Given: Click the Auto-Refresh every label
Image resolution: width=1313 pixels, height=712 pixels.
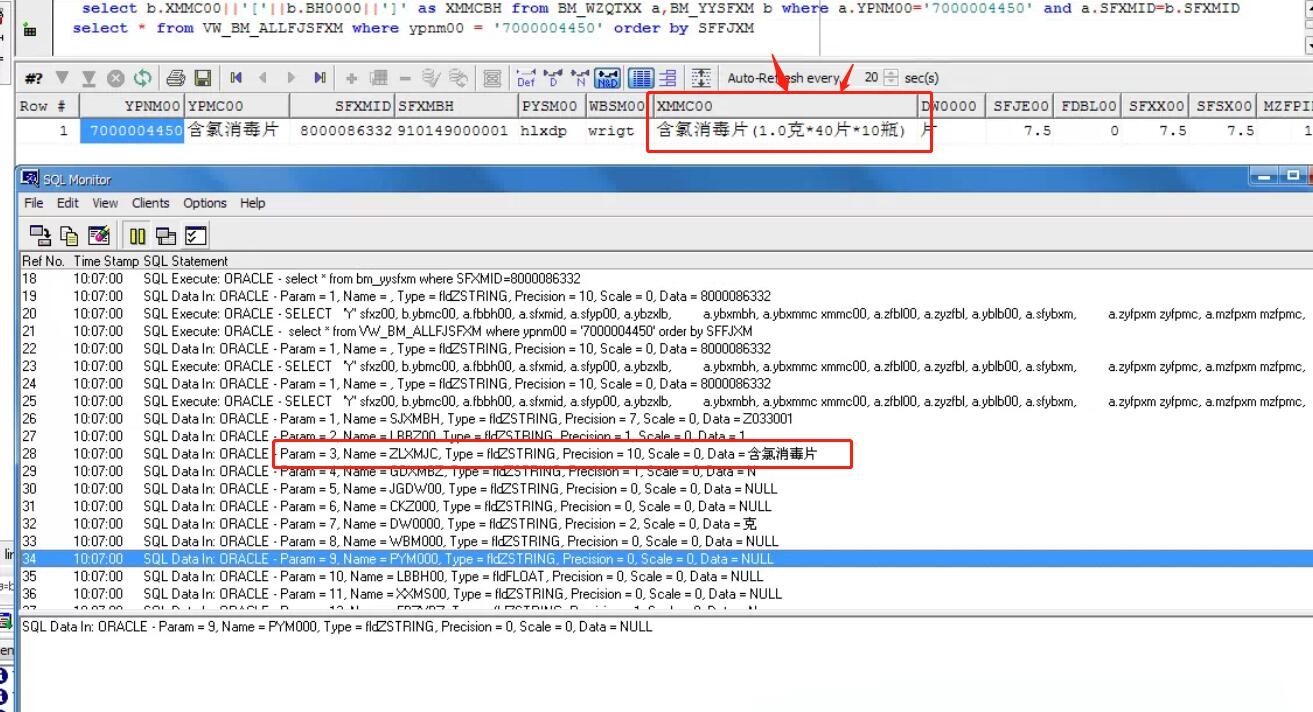Looking at the screenshot, I should pyautogui.click(x=783, y=78).
